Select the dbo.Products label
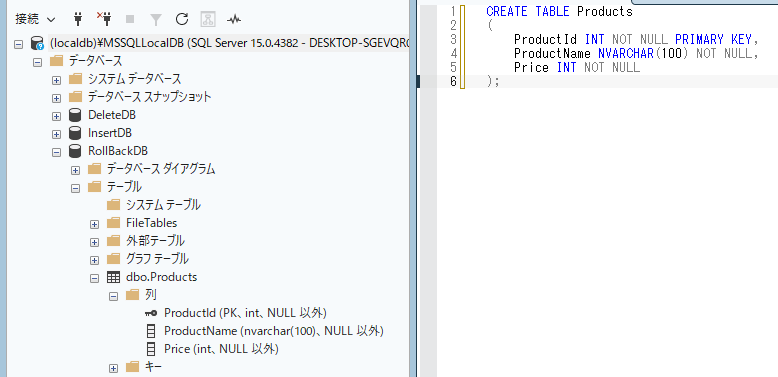The width and height of the screenshot is (778, 377). pyautogui.click(x=161, y=277)
